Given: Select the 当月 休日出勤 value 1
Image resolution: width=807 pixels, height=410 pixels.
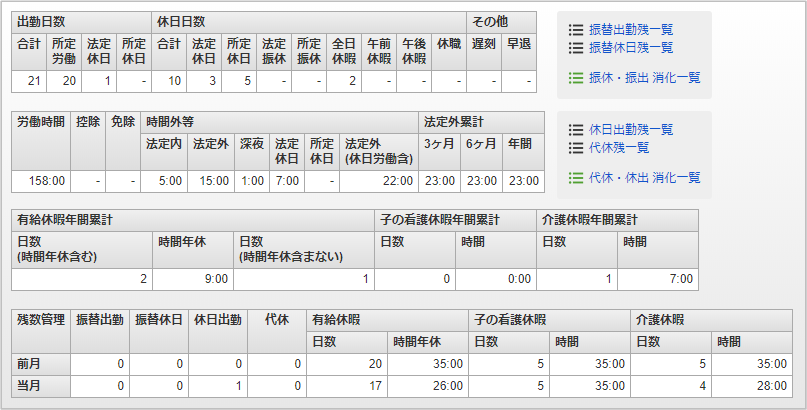Looking at the screenshot, I should pos(218,386).
